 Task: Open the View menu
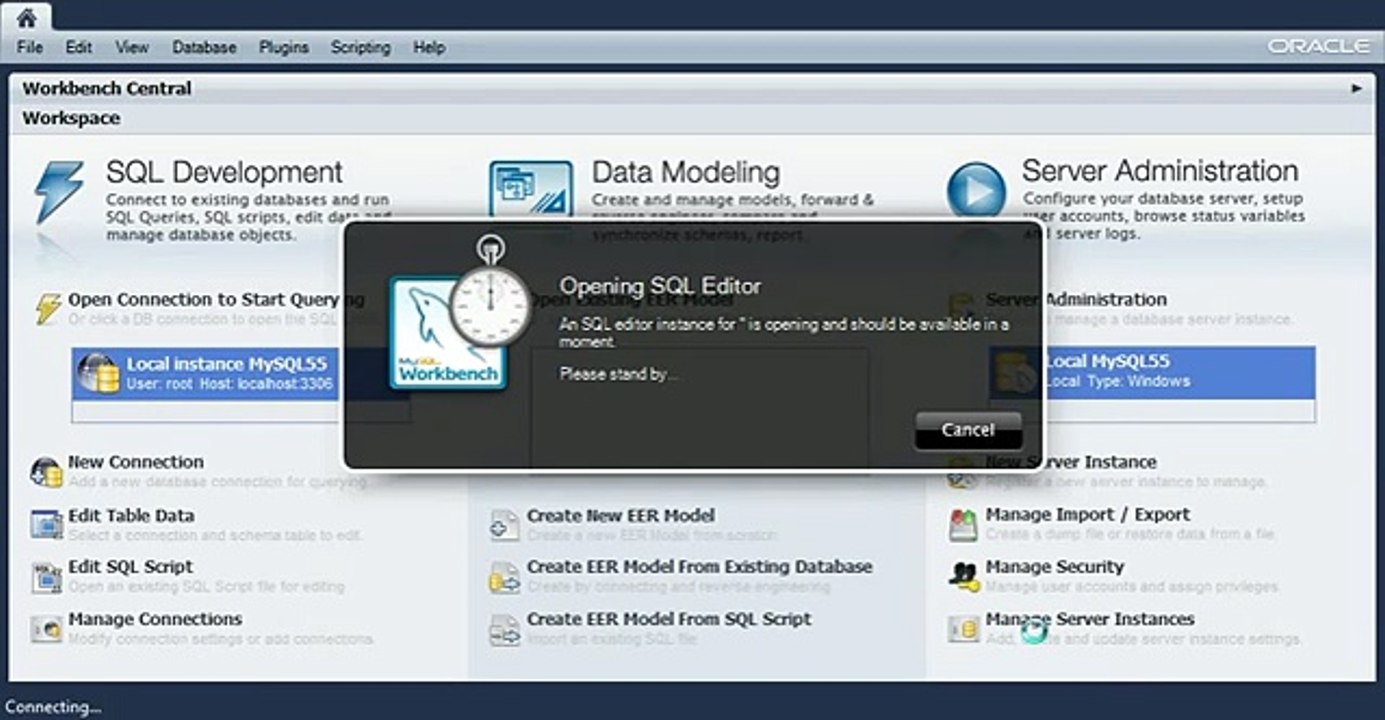tap(132, 47)
